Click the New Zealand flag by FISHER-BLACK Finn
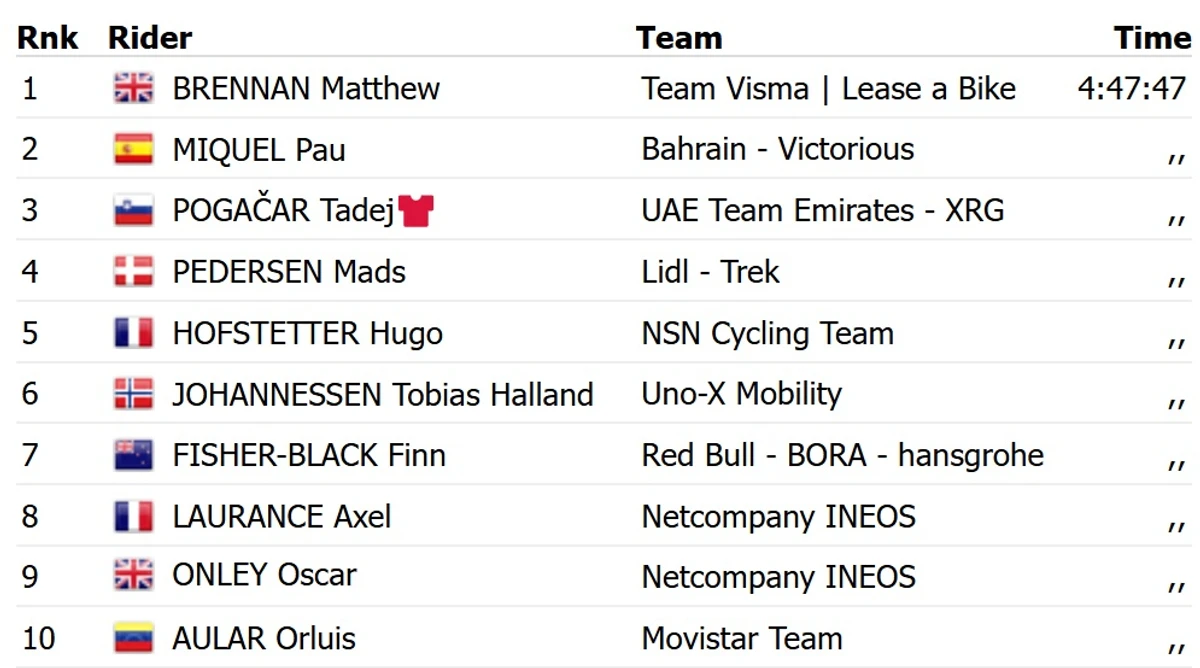 [133, 455]
